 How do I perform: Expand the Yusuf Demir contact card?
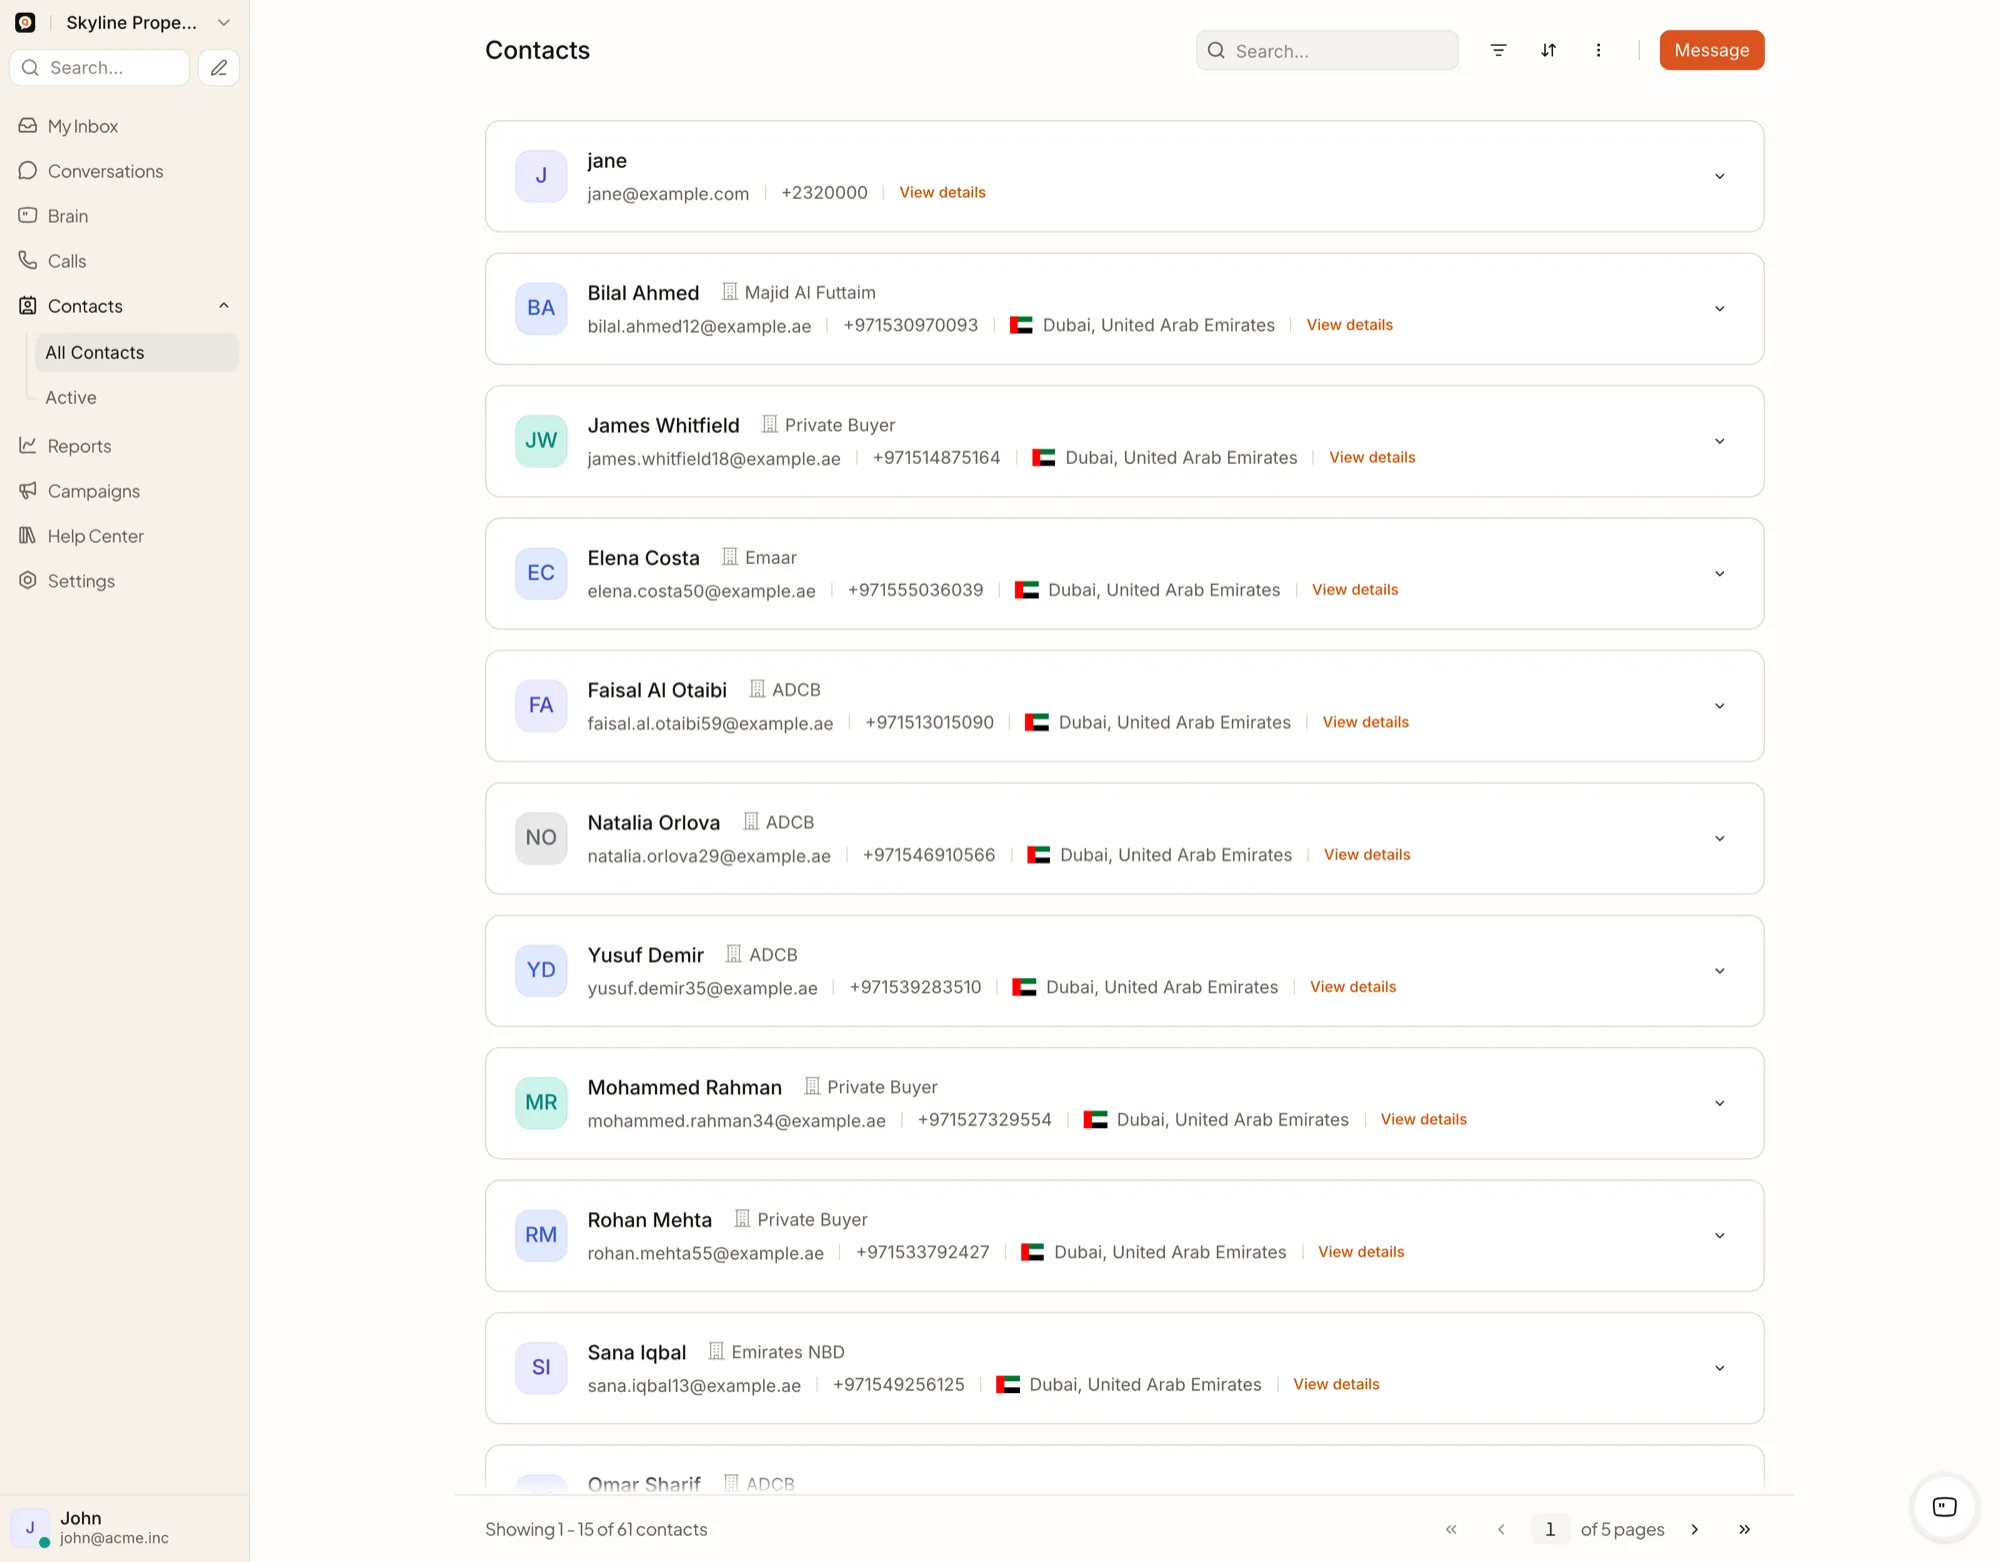1720,971
